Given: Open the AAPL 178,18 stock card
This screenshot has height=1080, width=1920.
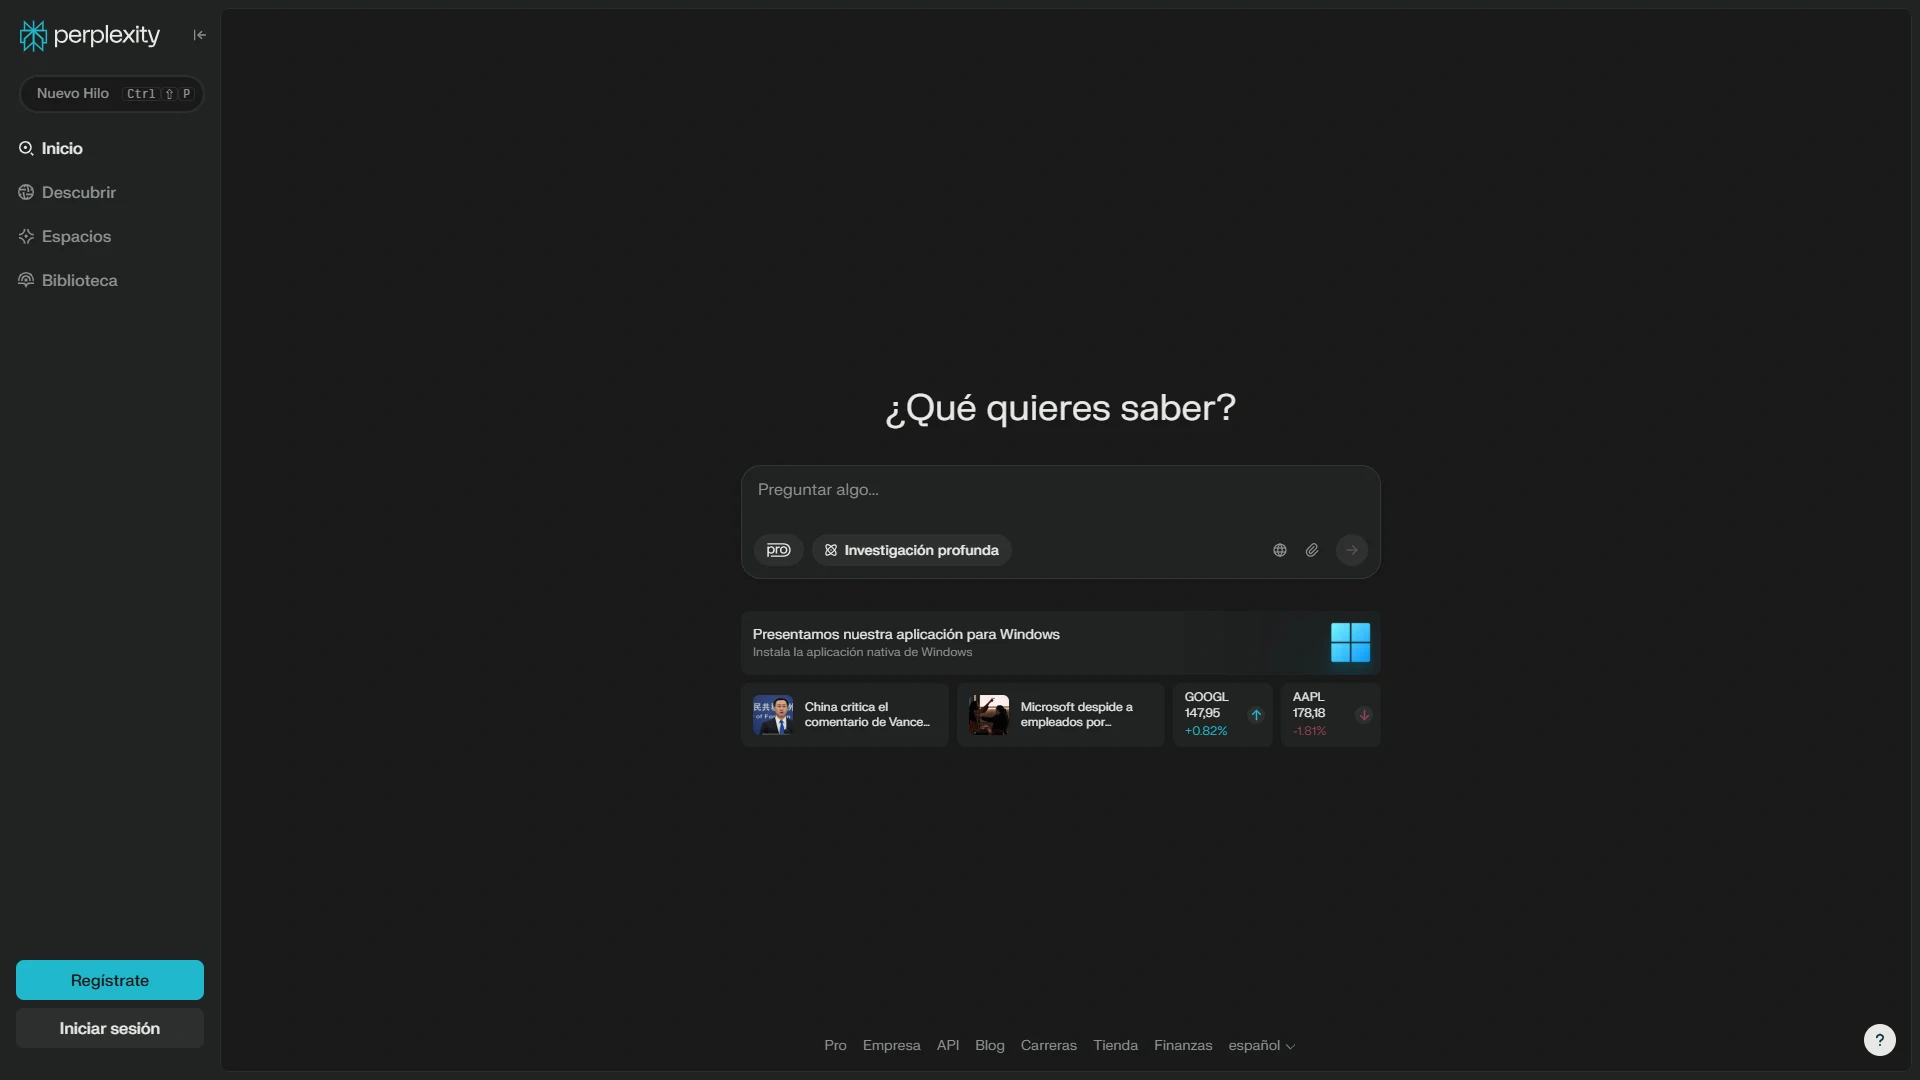Looking at the screenshot, I should pyautogui.click(x=1330, y=715).
